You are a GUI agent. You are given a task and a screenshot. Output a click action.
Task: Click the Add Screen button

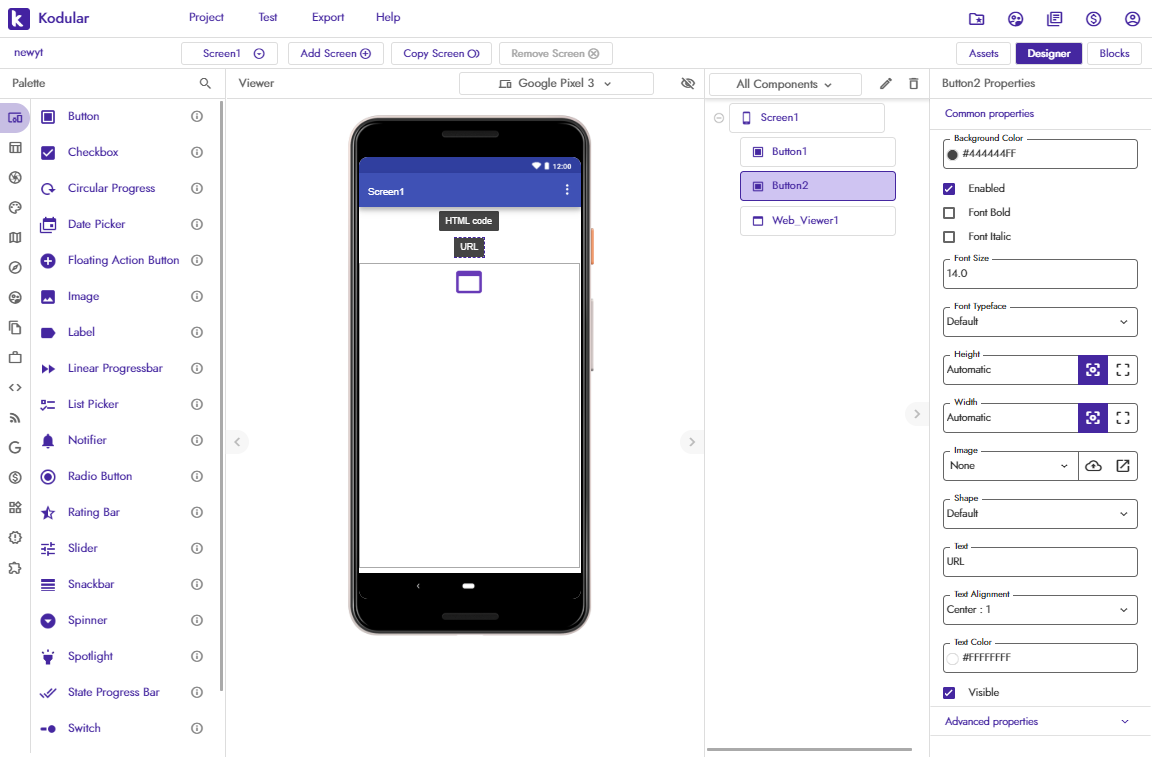(335, 54)
